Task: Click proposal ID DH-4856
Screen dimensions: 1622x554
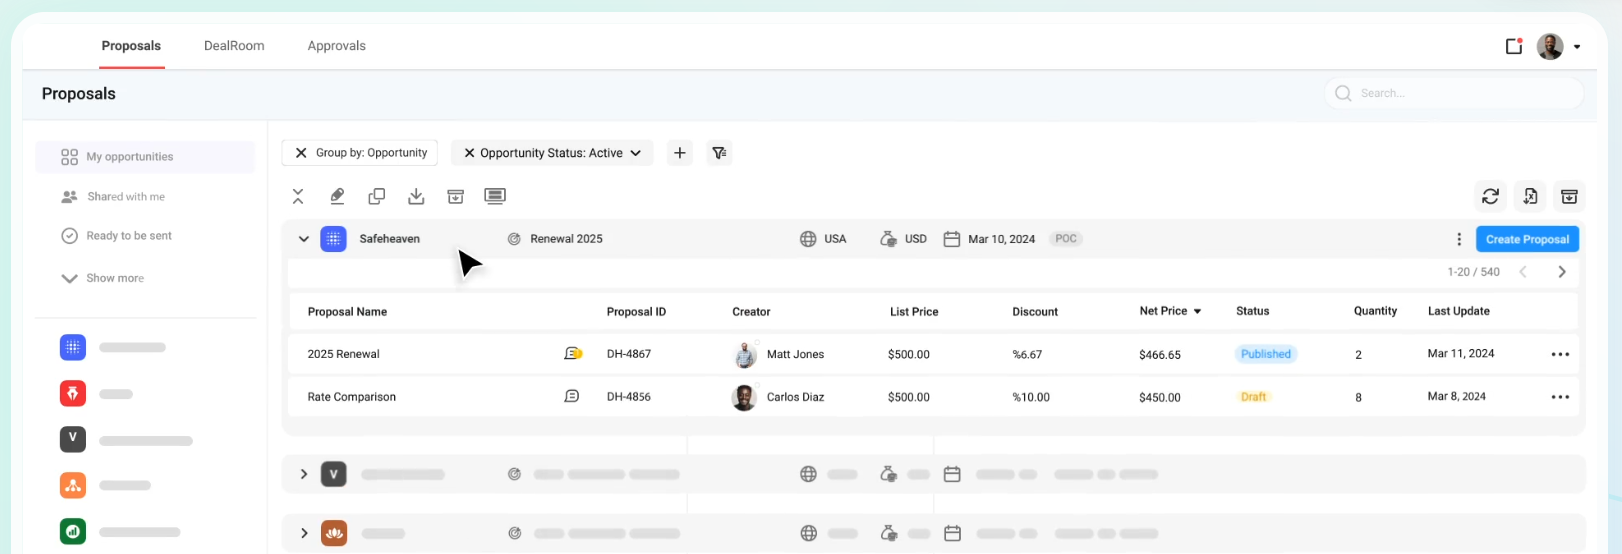Action: tap(628, 397)
